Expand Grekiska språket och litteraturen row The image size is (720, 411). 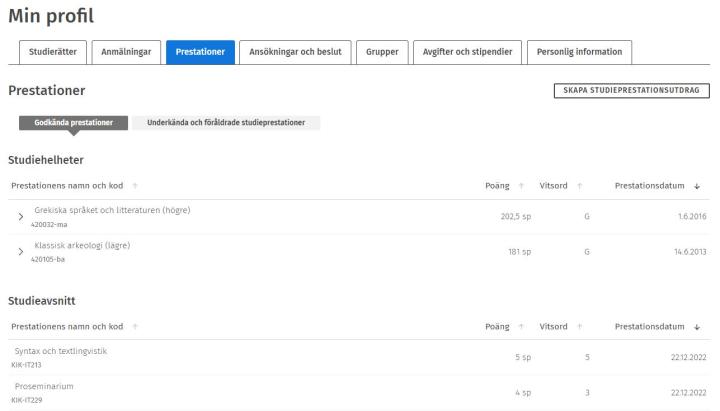pos(21,217)
